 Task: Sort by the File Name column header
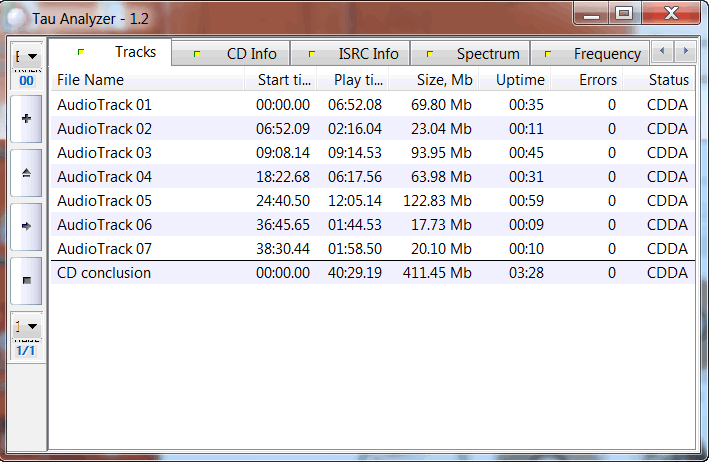pyautogui.click(x=148, y=80)
